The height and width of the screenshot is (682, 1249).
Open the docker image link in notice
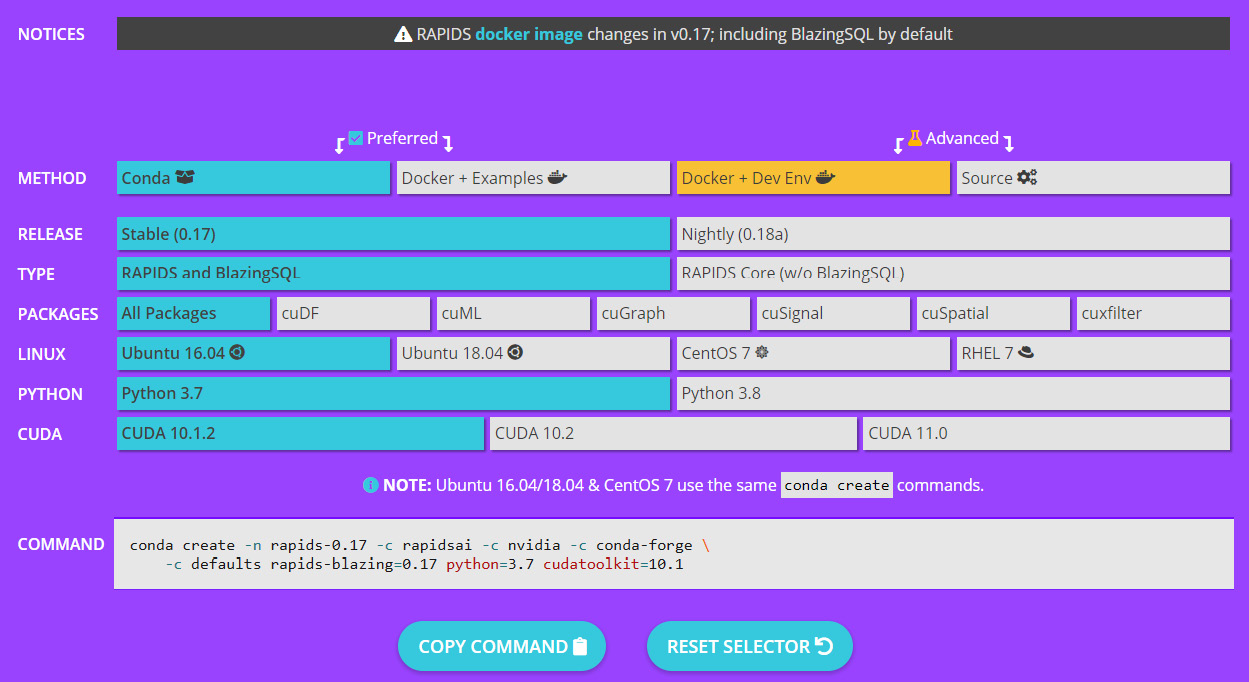click(x=529, y=34)
